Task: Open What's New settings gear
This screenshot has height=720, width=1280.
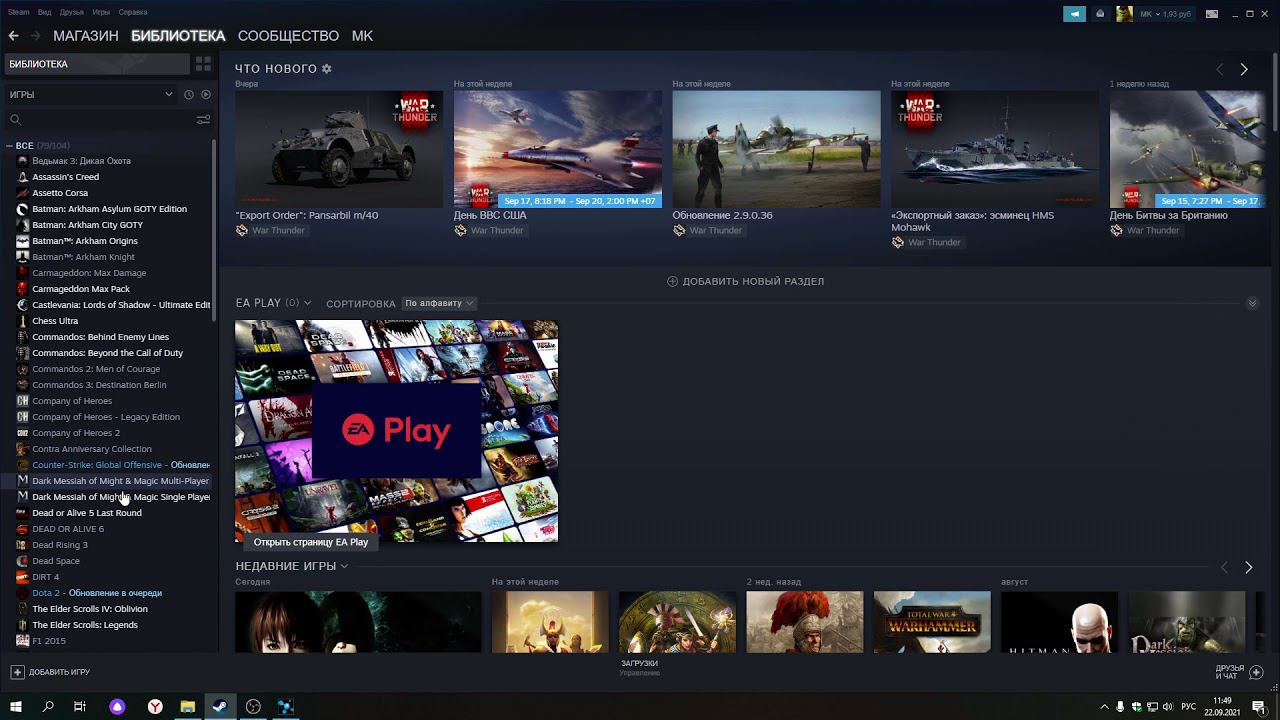Action: 326,69
